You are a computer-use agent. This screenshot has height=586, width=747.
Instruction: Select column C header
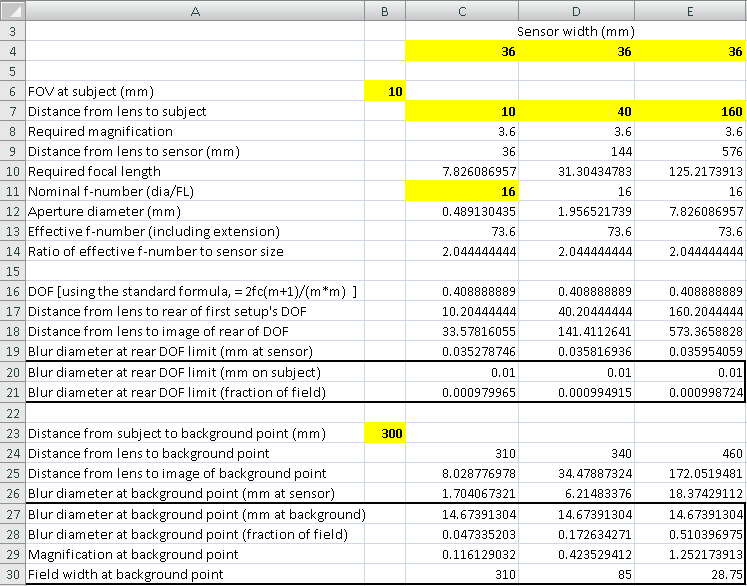(462, 11)
